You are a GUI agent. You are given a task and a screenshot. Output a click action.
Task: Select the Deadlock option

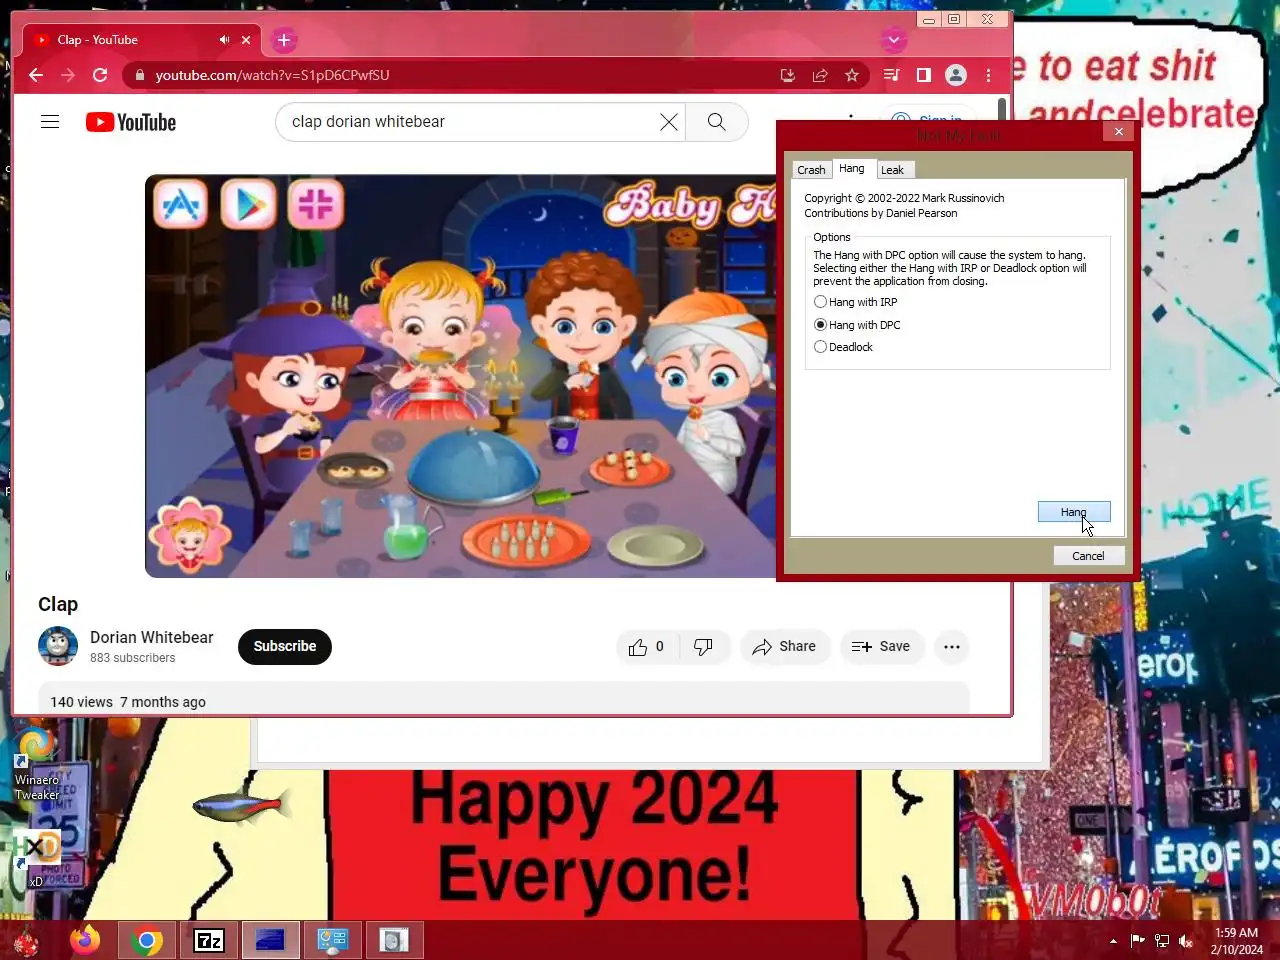[844, 347]
